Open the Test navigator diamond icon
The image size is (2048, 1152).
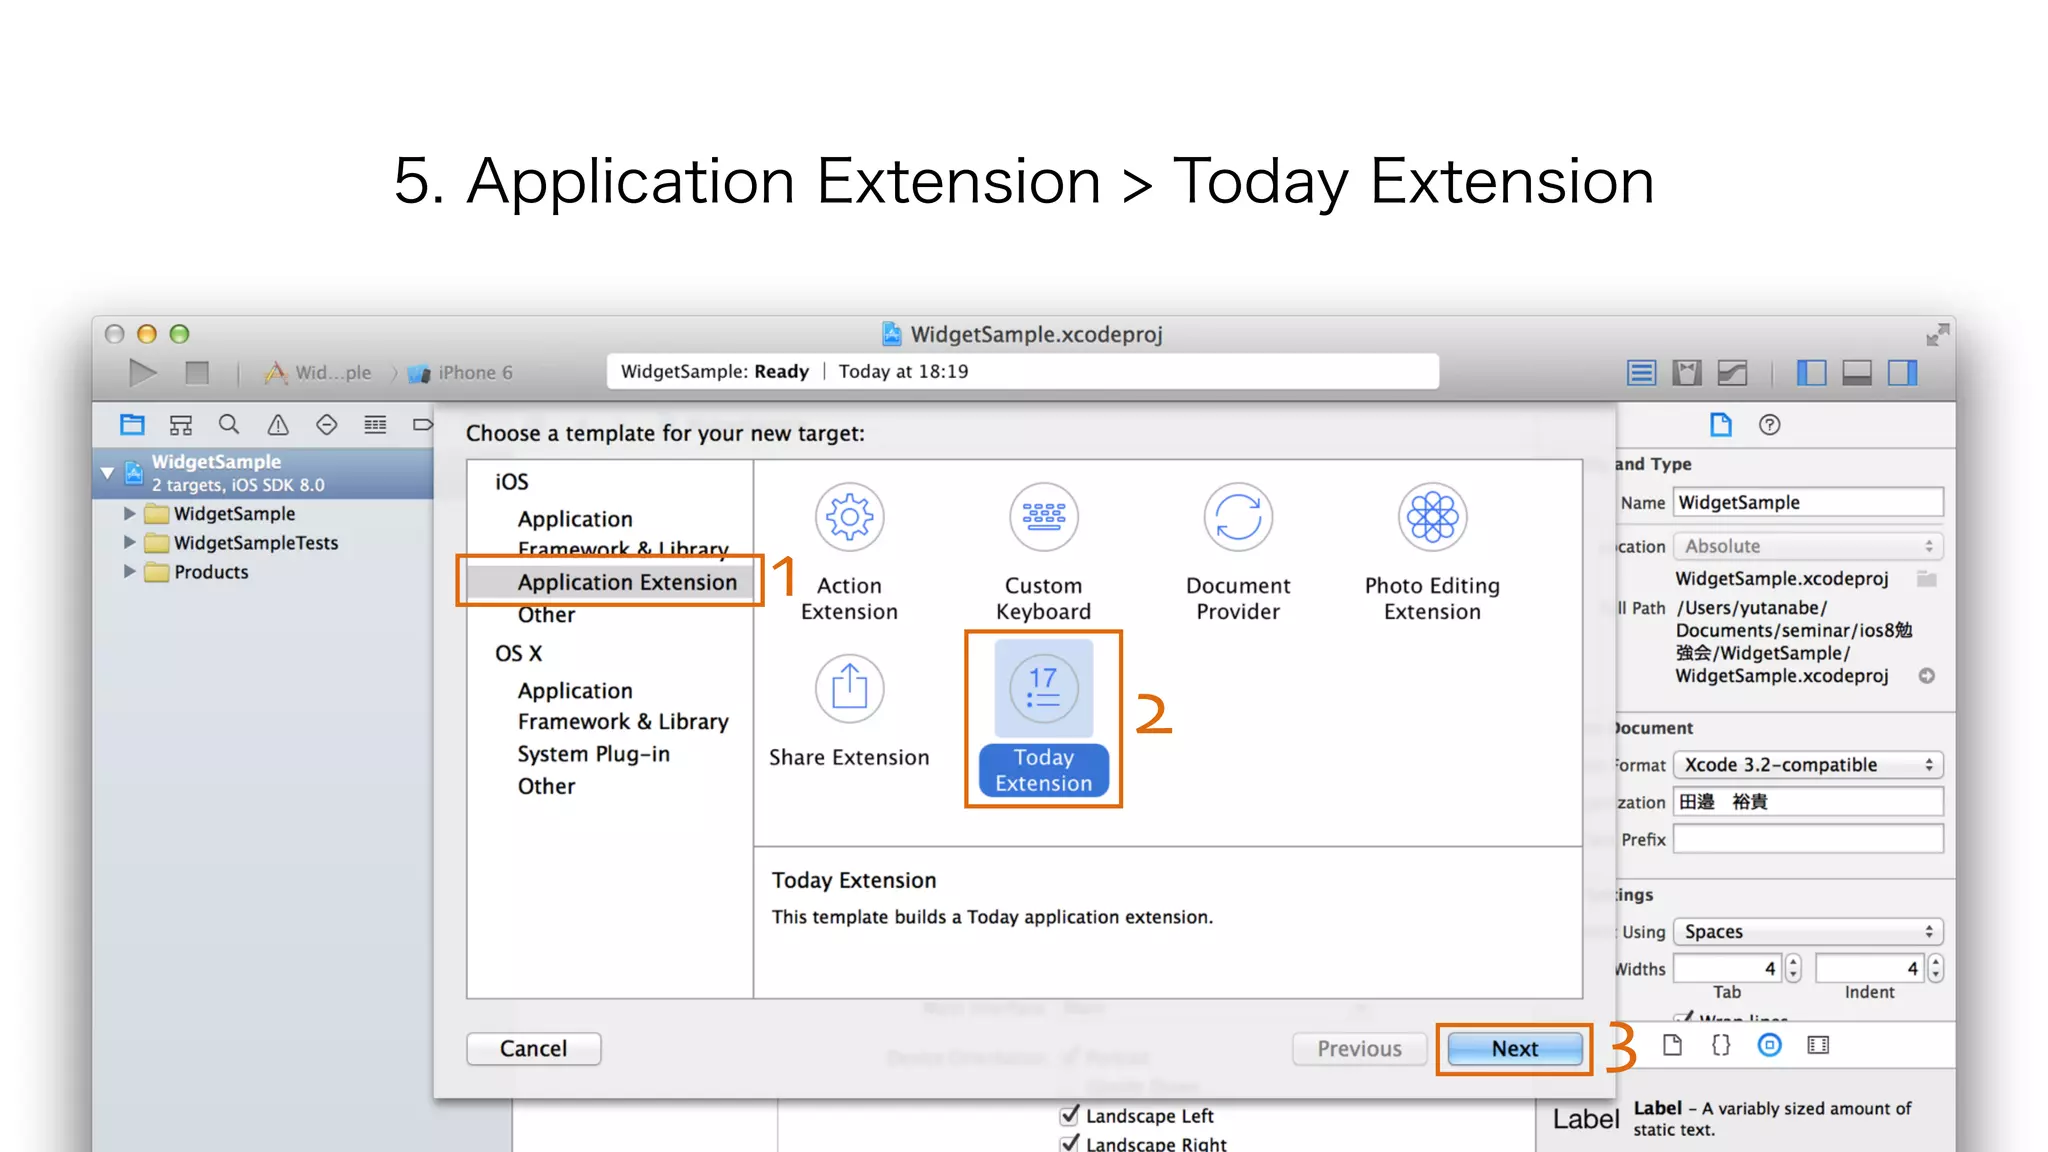coord(326,425)
